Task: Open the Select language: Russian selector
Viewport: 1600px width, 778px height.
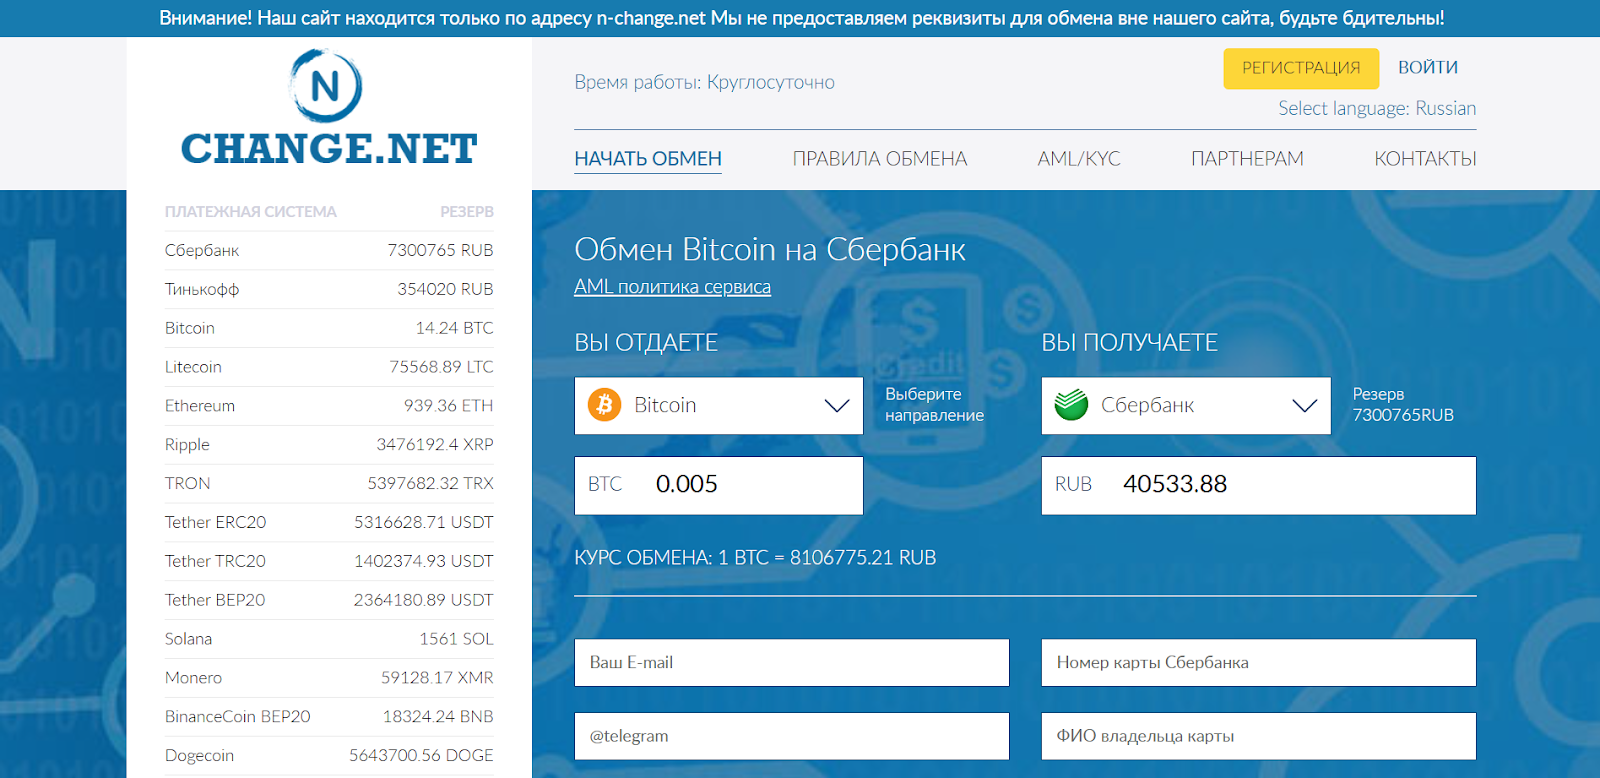Action: (1377, 108)
